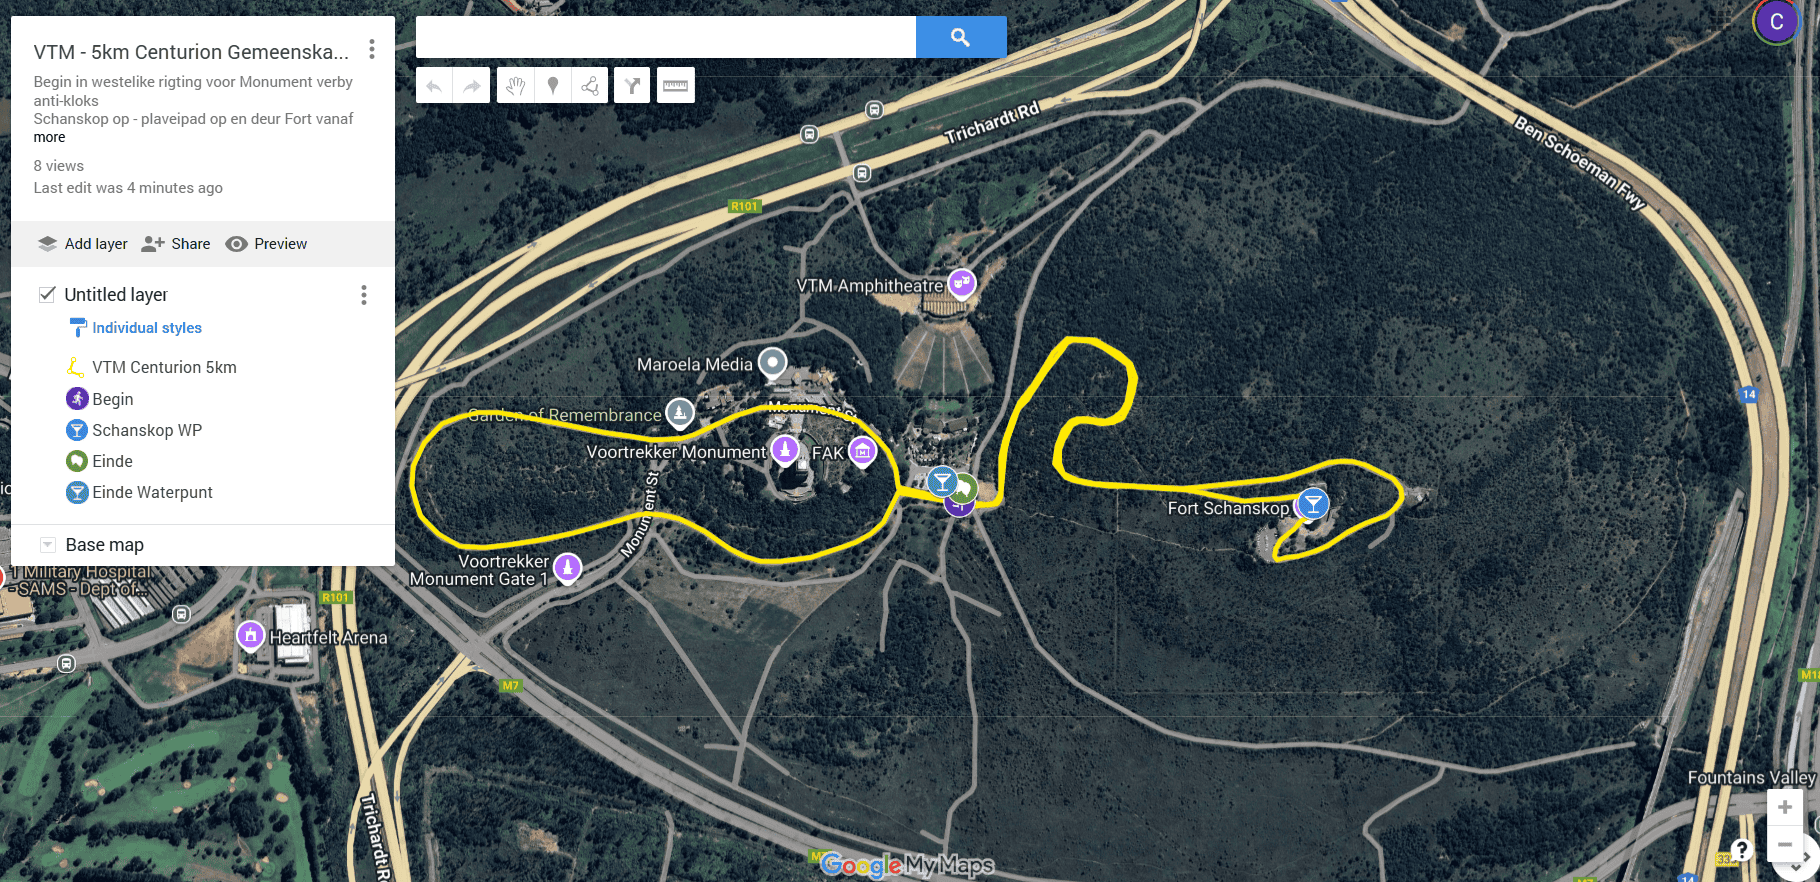Click the Share option
Screen dimensions: 1820x882
click(176, 244)
